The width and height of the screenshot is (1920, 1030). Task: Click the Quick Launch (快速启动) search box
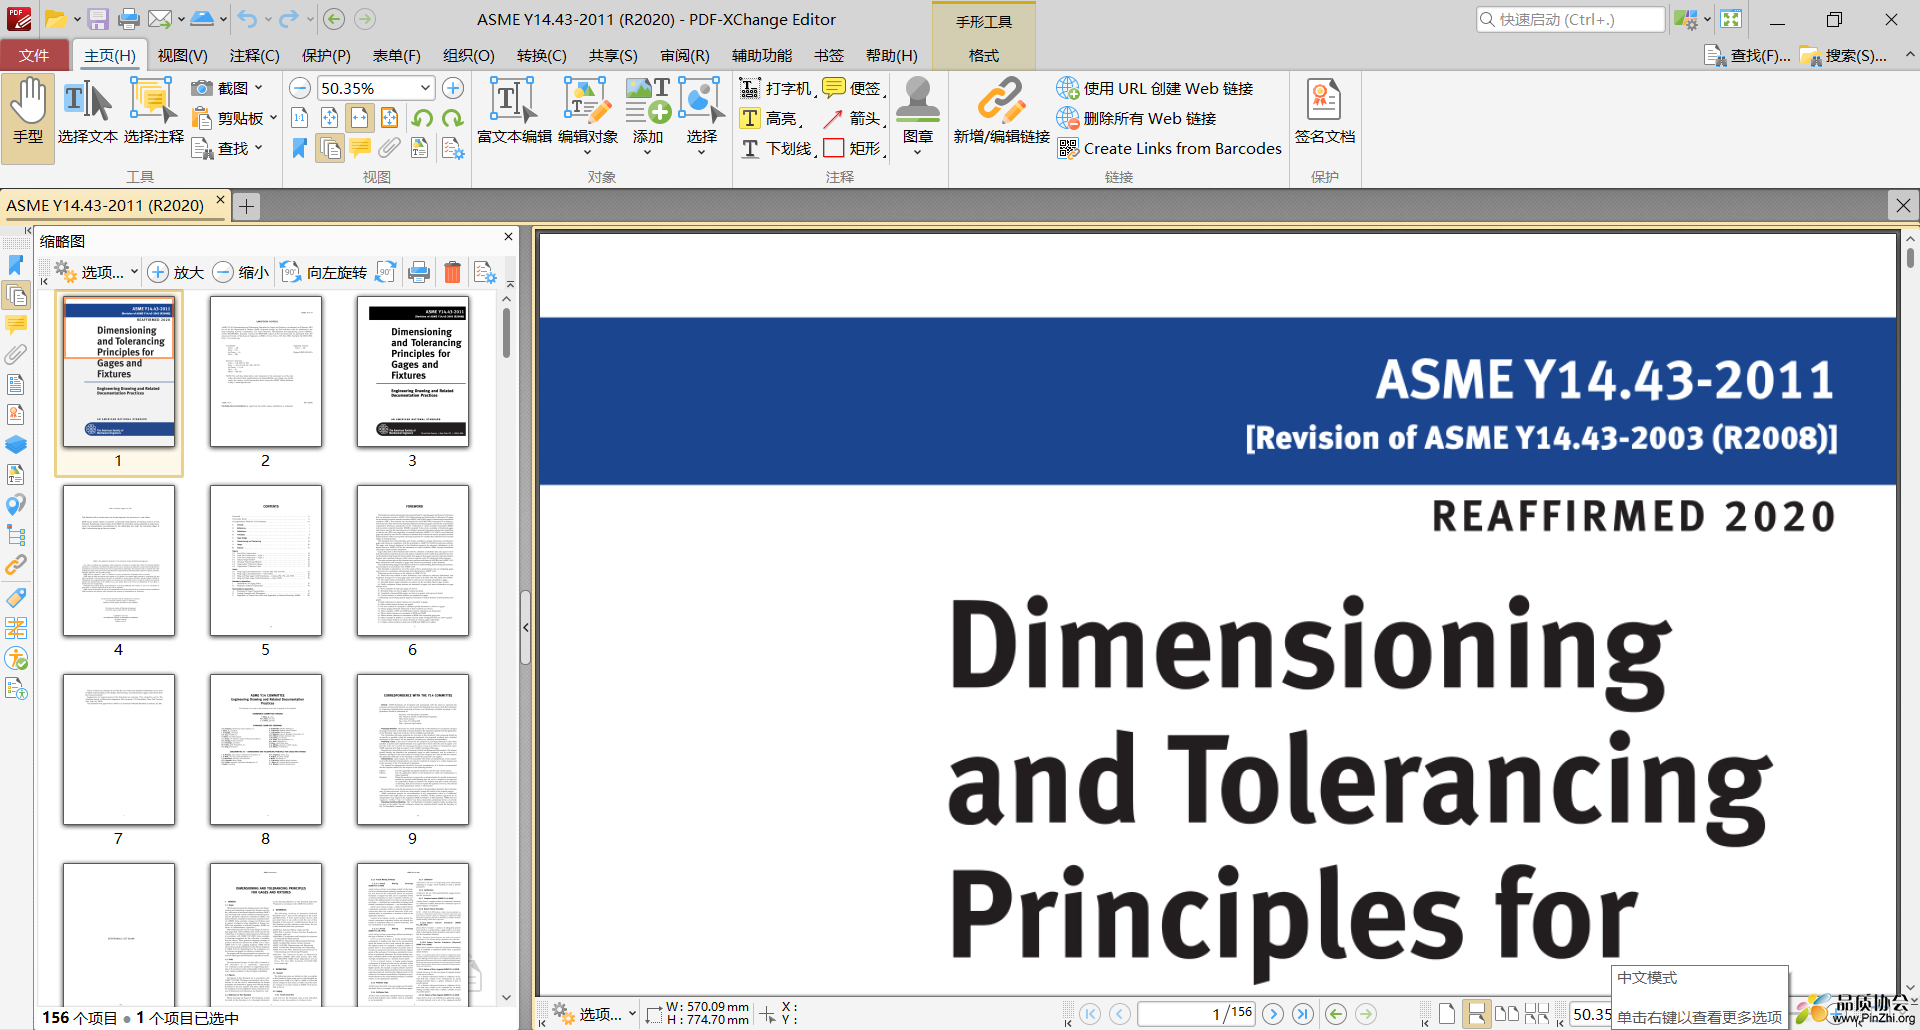pyautogui.click(x=1571, y=19)
